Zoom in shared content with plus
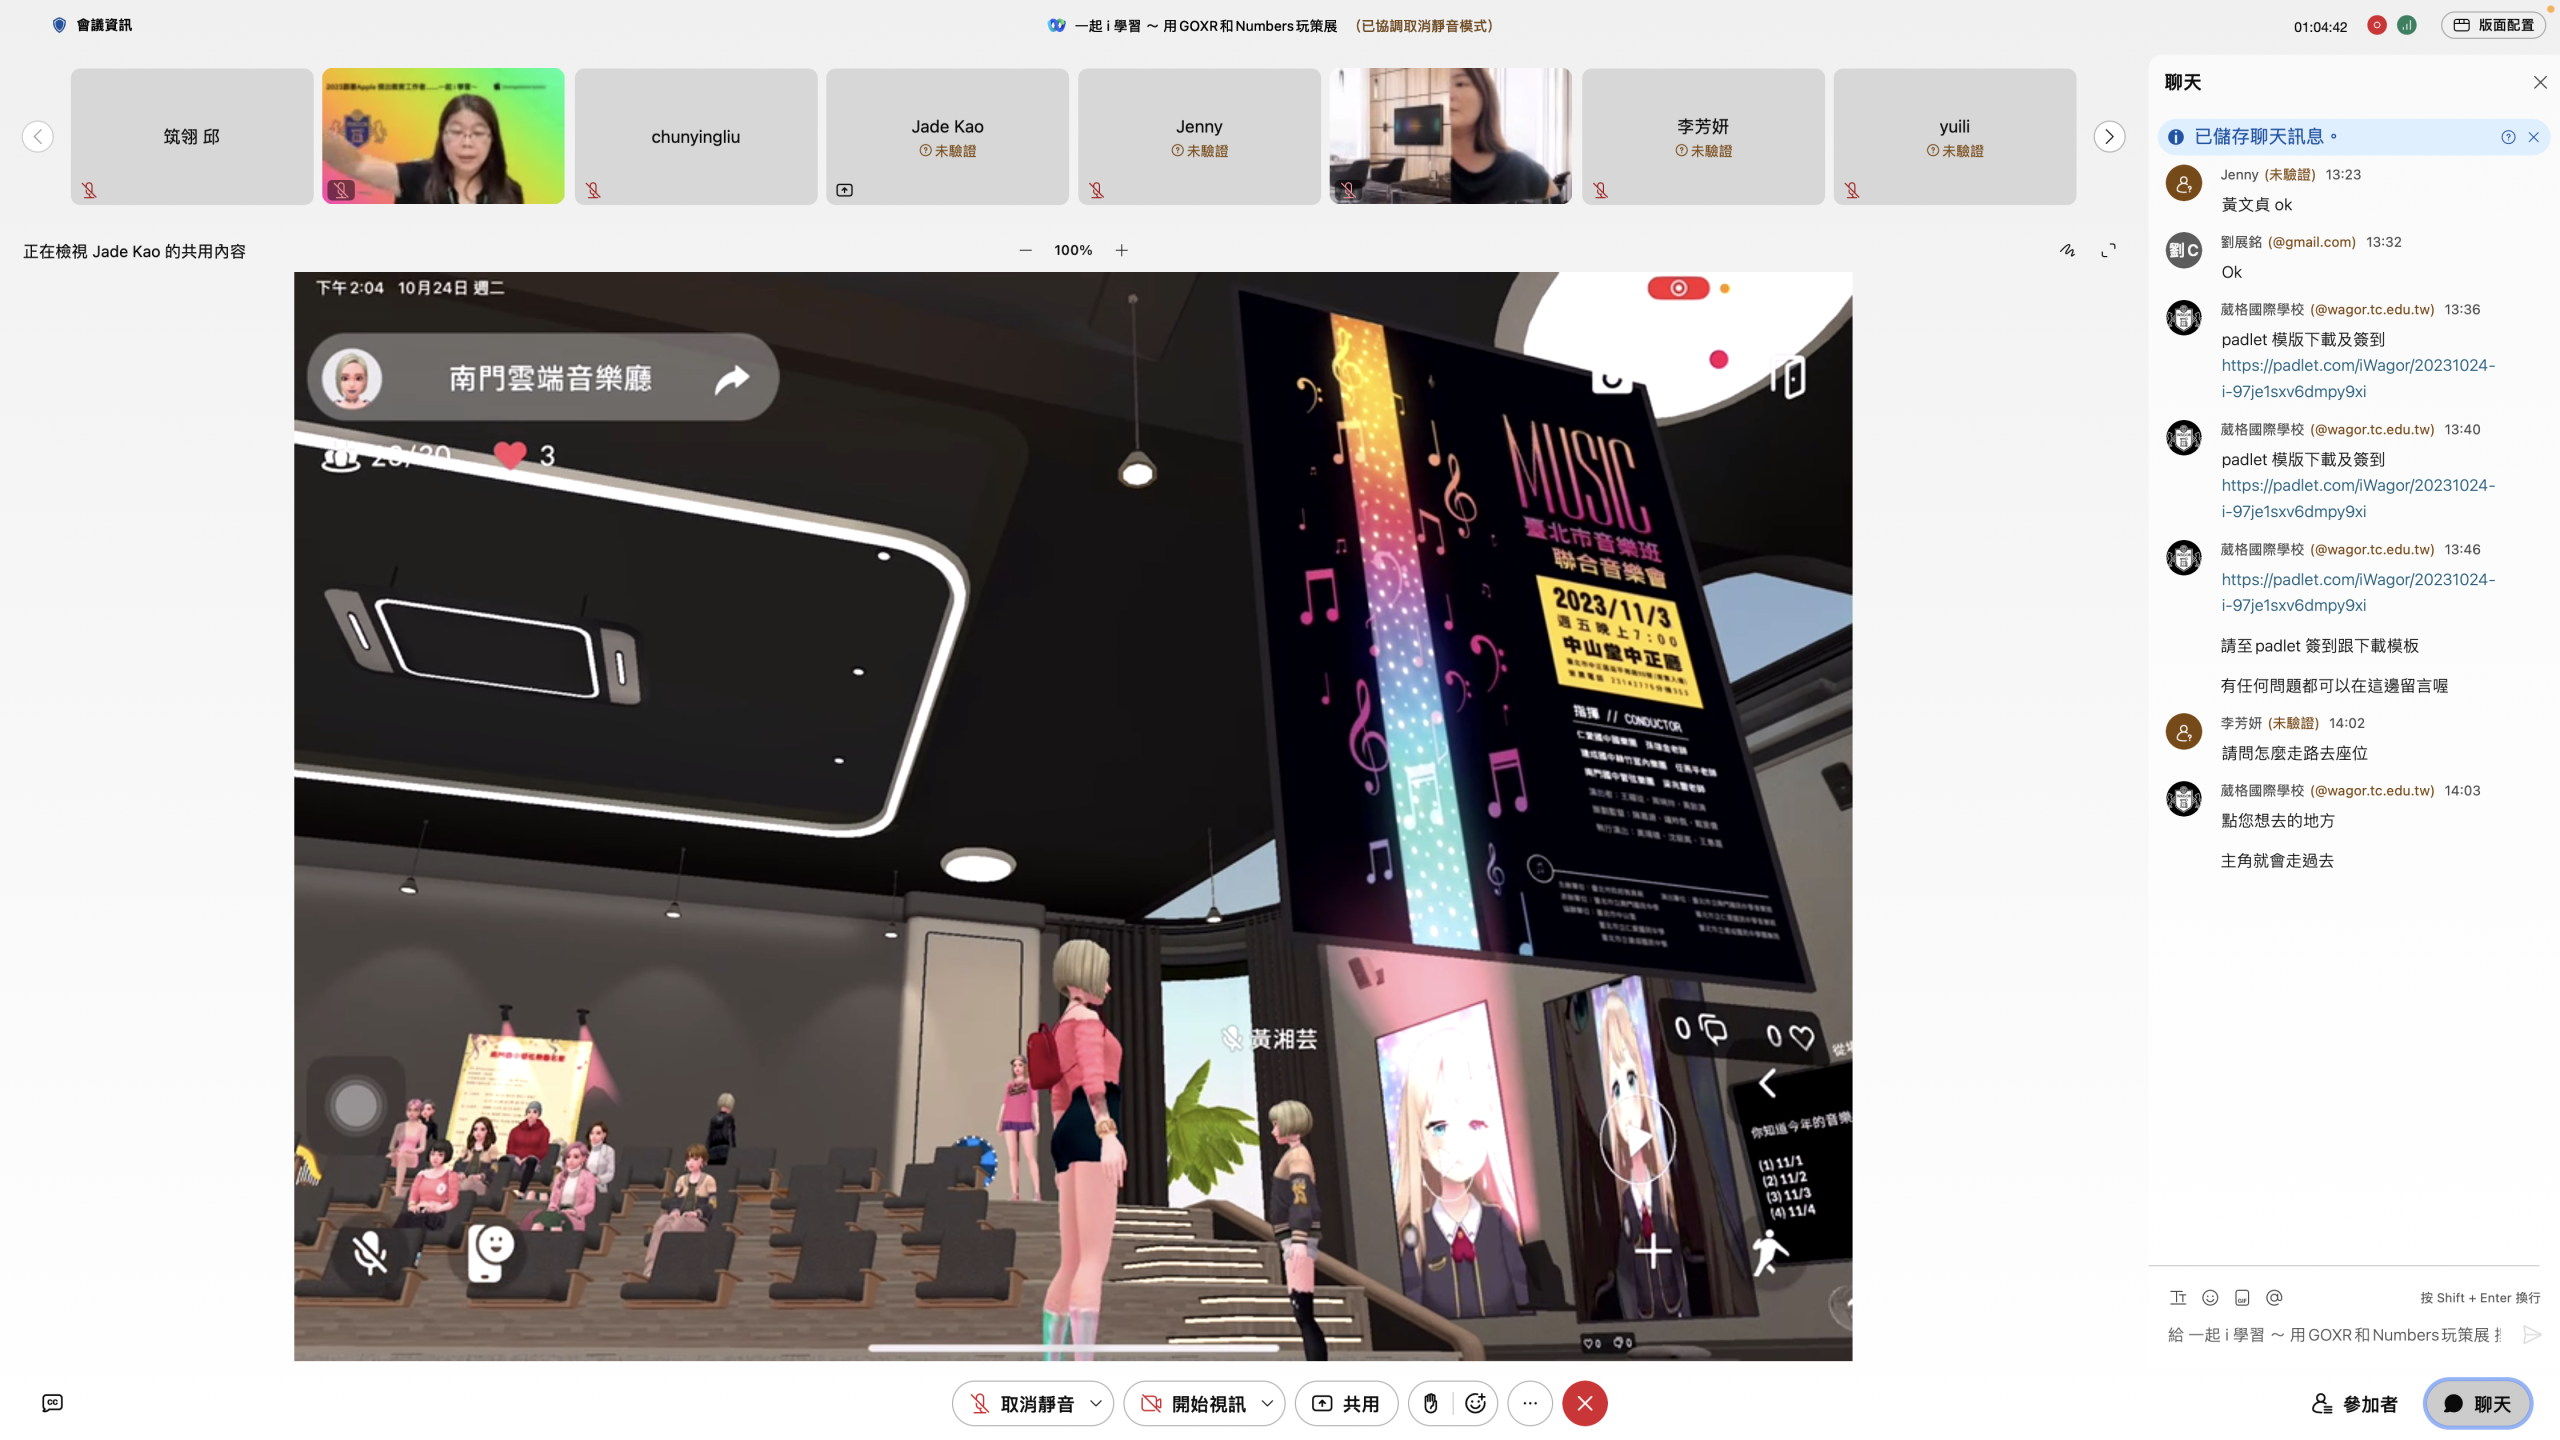Screen dimensions: 2560x1440 (x=1122, y=250)
